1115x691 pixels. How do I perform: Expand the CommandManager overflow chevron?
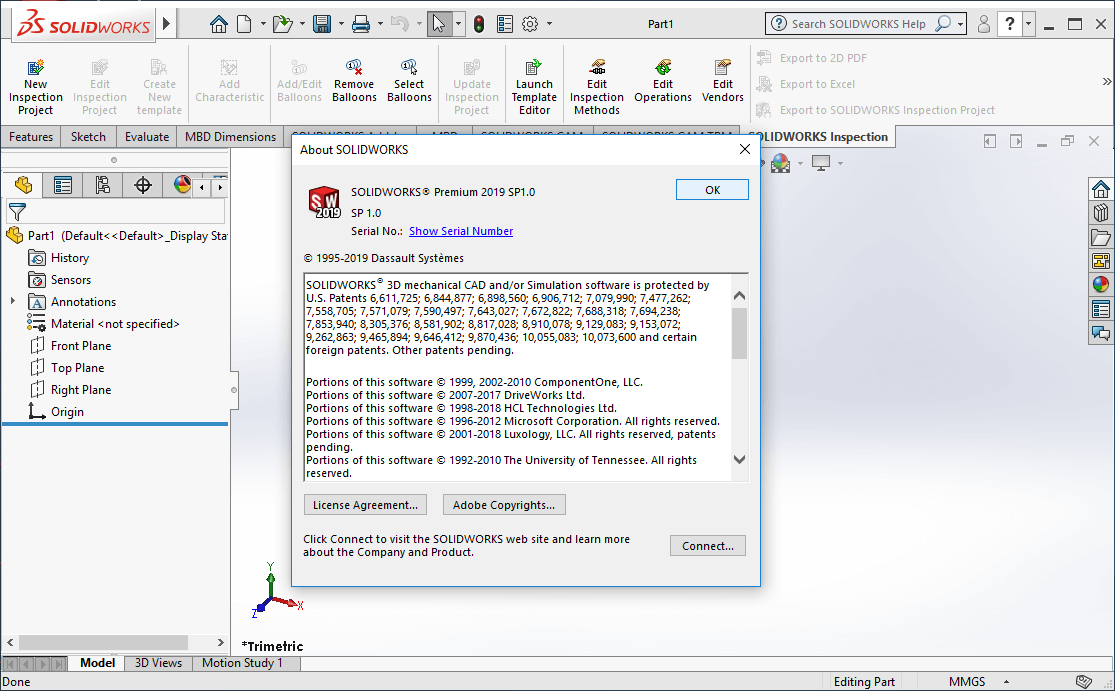pos(1106,81)
